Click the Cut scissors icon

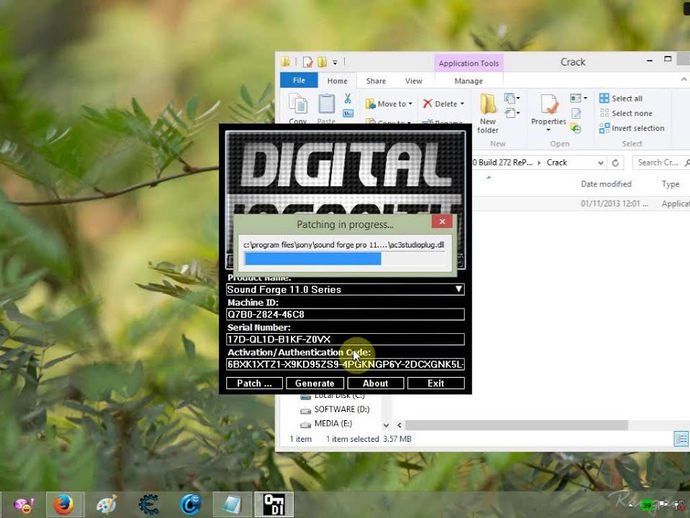[x=348, y=99]
